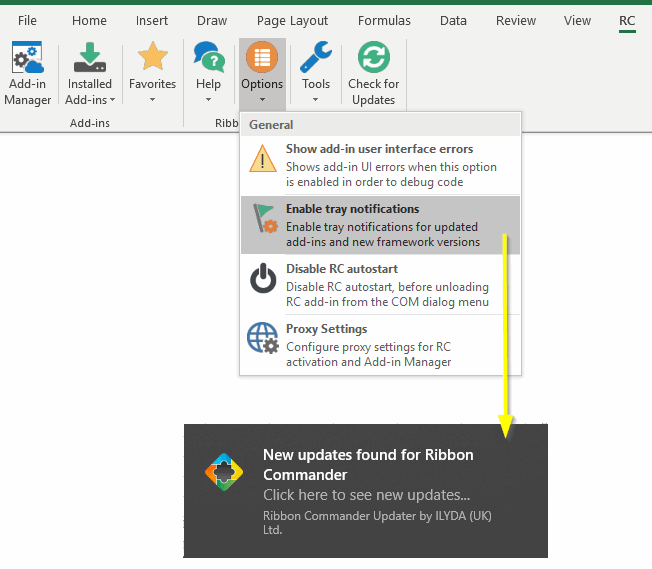Click the orange Options icon
The width and height of the screenshot is (652, 569).
[262, 57]
